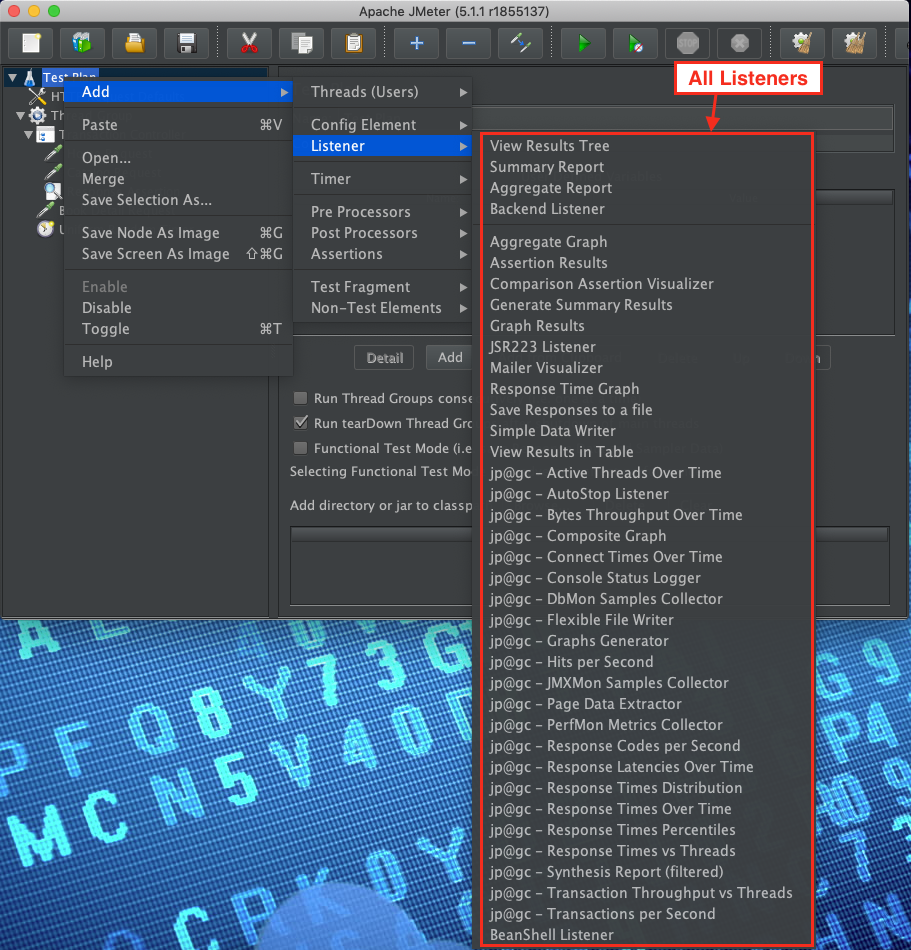Add the View Results Tree listener

coord(646,146)
